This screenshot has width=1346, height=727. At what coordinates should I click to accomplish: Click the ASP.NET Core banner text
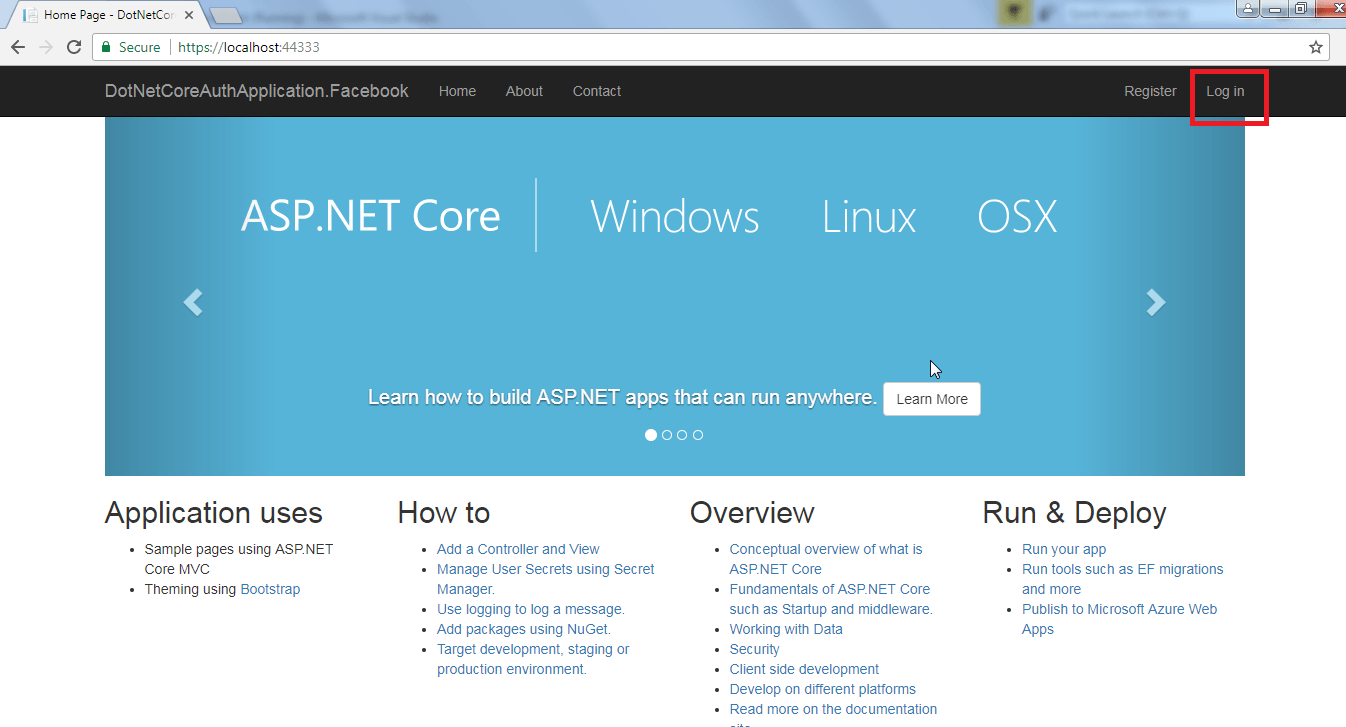coord(370,216)
